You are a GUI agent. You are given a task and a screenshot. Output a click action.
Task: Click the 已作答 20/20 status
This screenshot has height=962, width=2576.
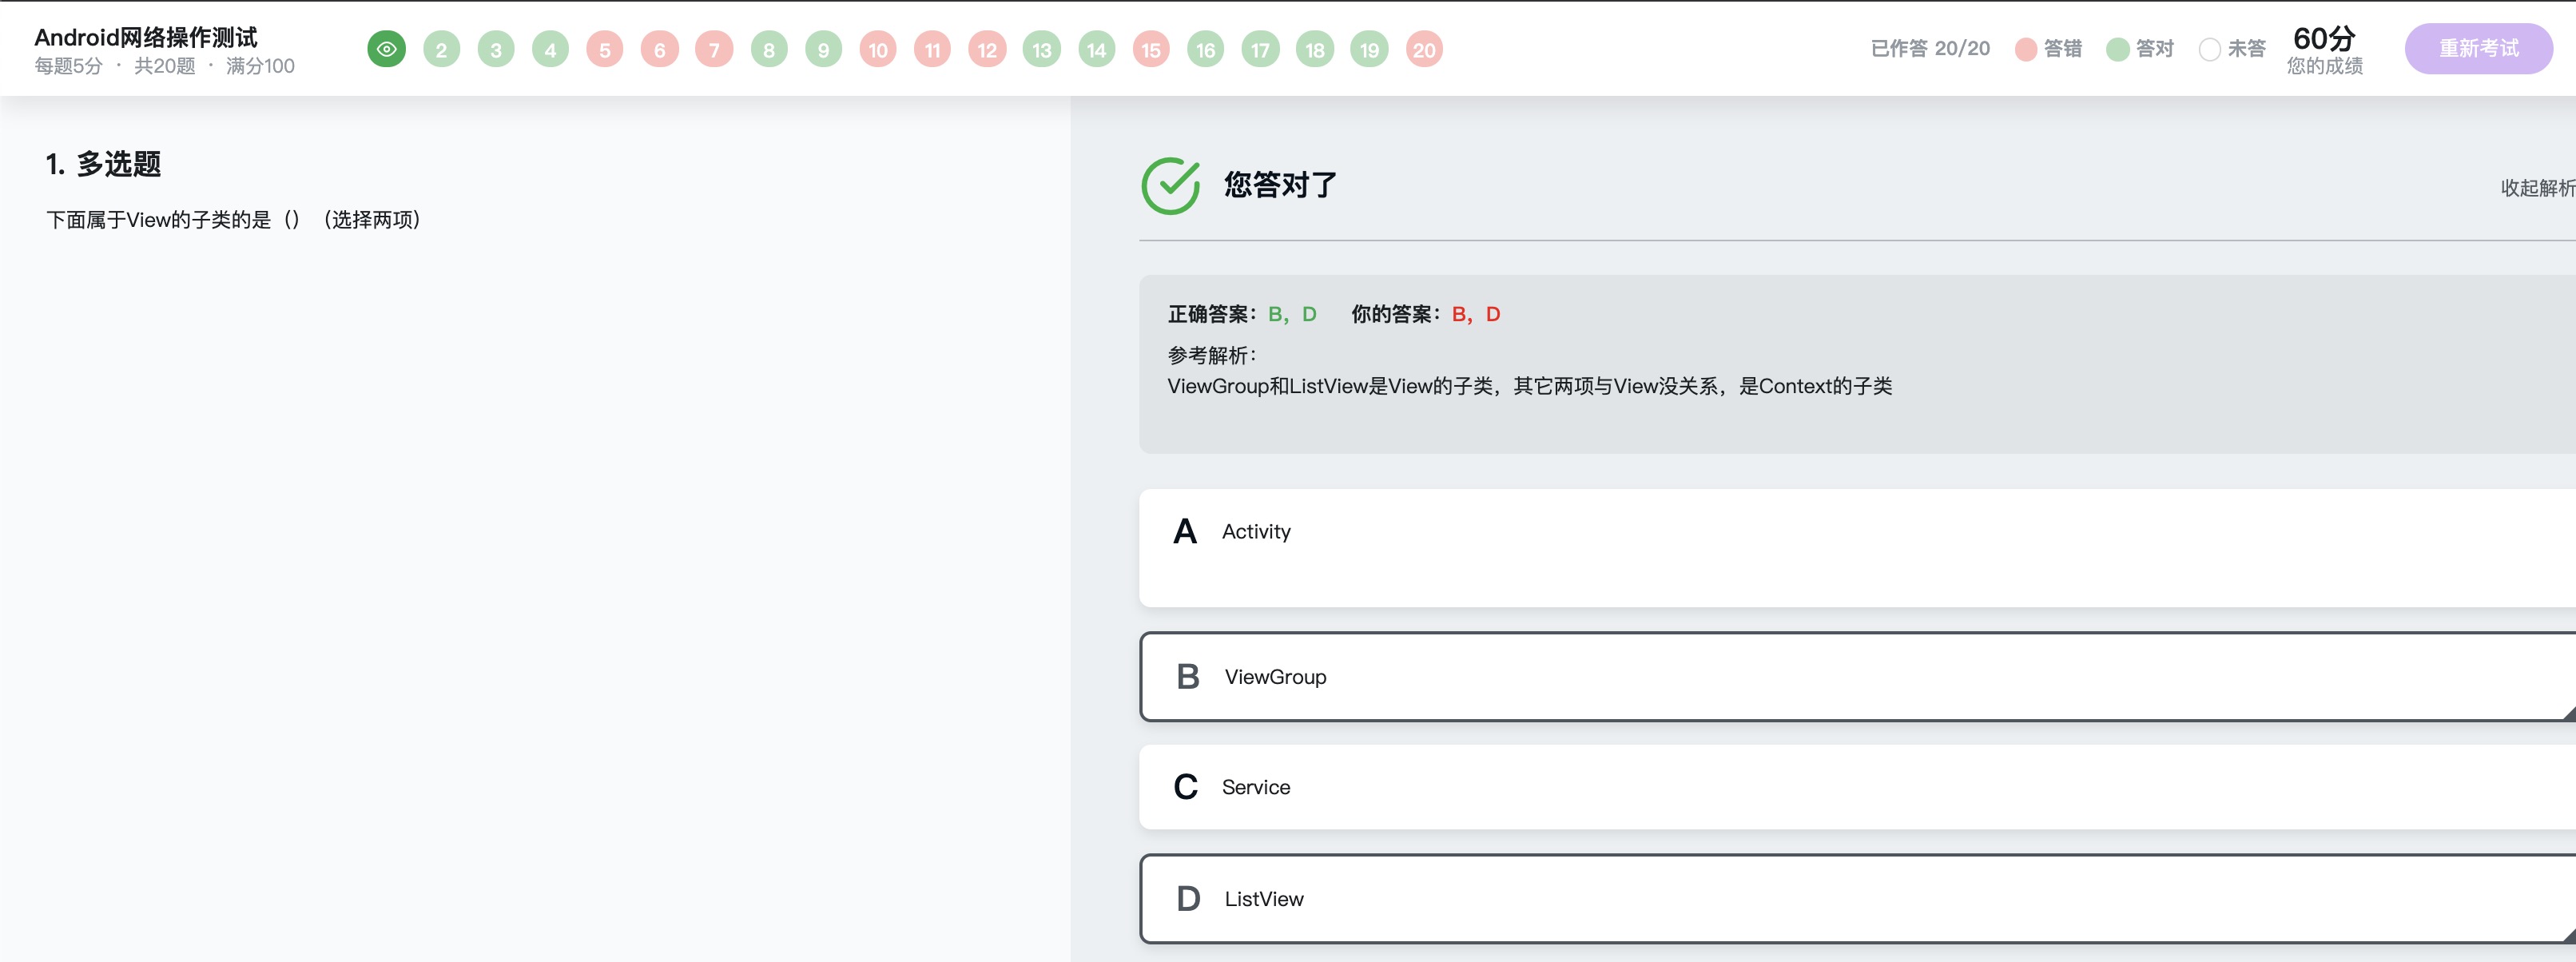[1930, 48]
